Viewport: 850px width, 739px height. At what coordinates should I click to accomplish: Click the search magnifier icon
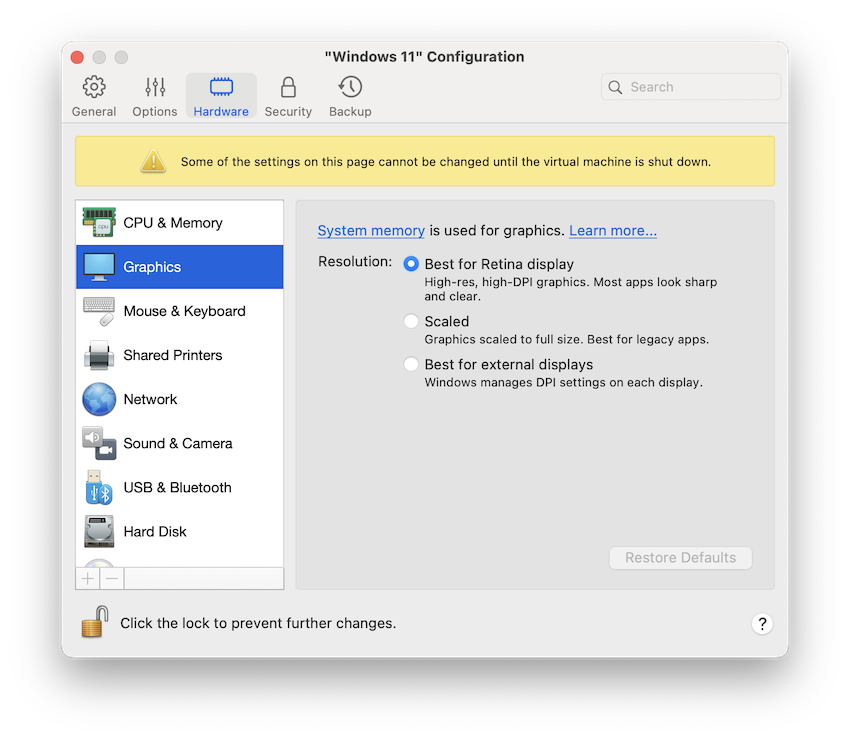(615, 87)
